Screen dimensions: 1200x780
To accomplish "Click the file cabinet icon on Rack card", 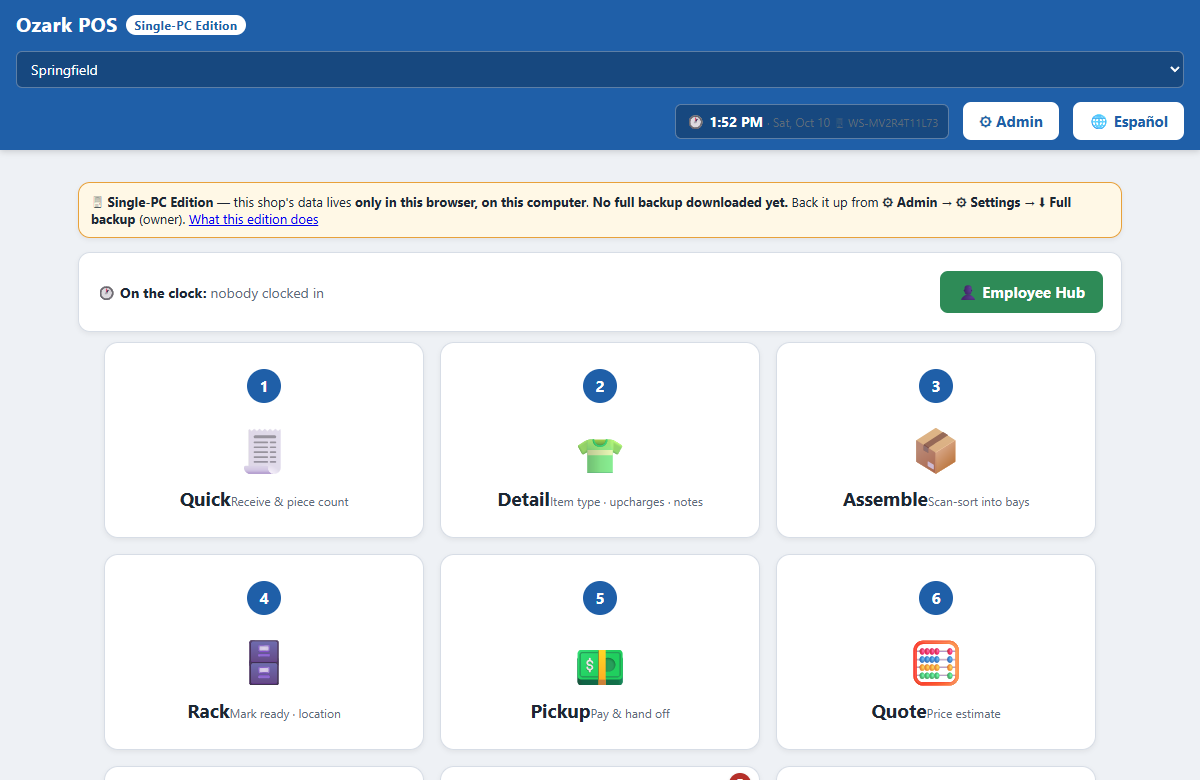I will click(x=264, y=662).
